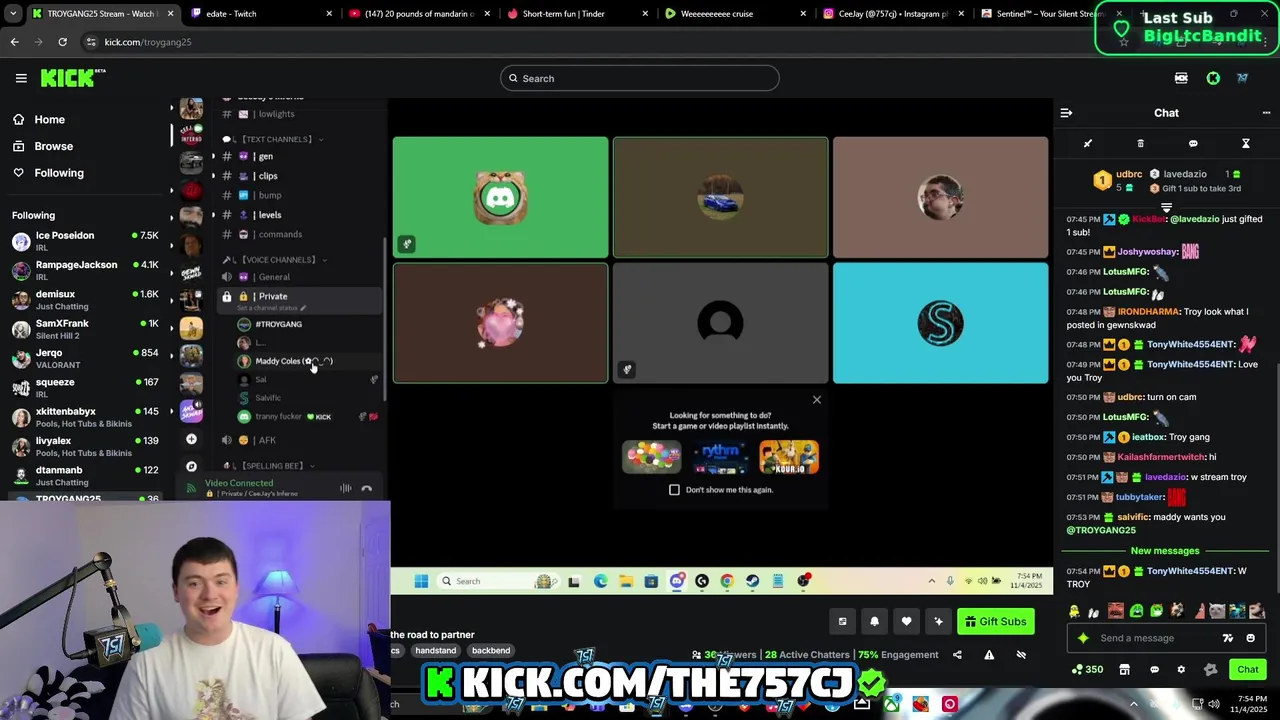The height and width of the screenshot is (720, 1280).
Task: Click the blue S avatar participant tile
Action: (x=940, y=323)
